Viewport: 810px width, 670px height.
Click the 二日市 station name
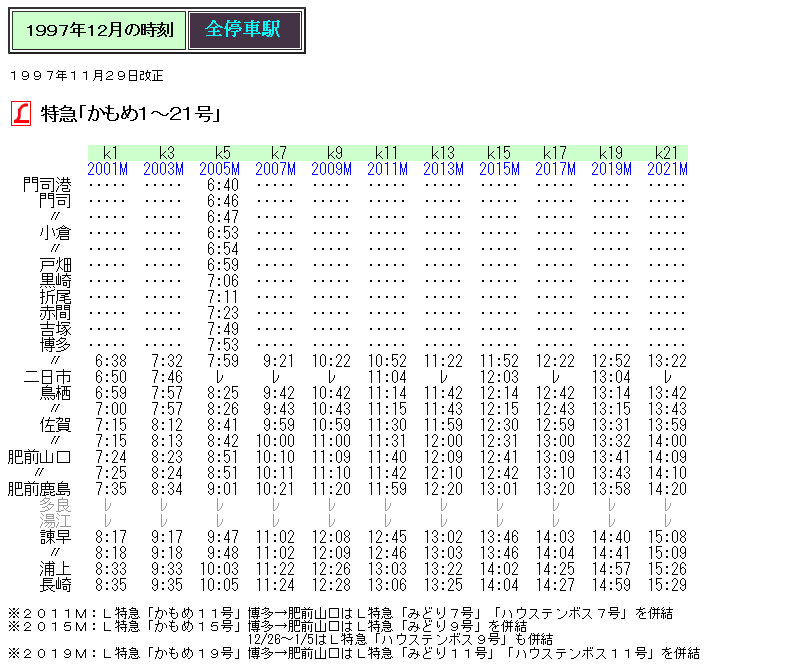pos(47,377)
